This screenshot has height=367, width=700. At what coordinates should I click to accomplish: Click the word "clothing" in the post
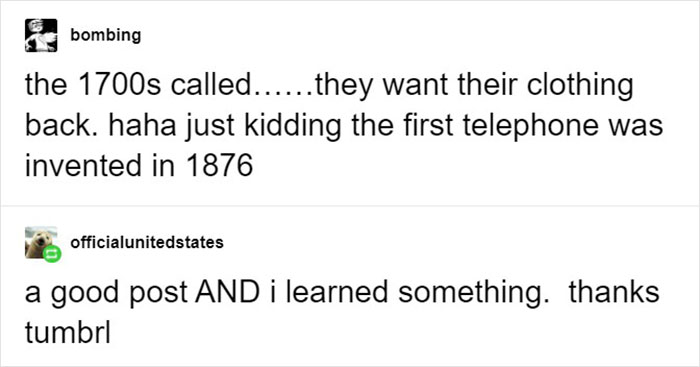coord(580,86)
